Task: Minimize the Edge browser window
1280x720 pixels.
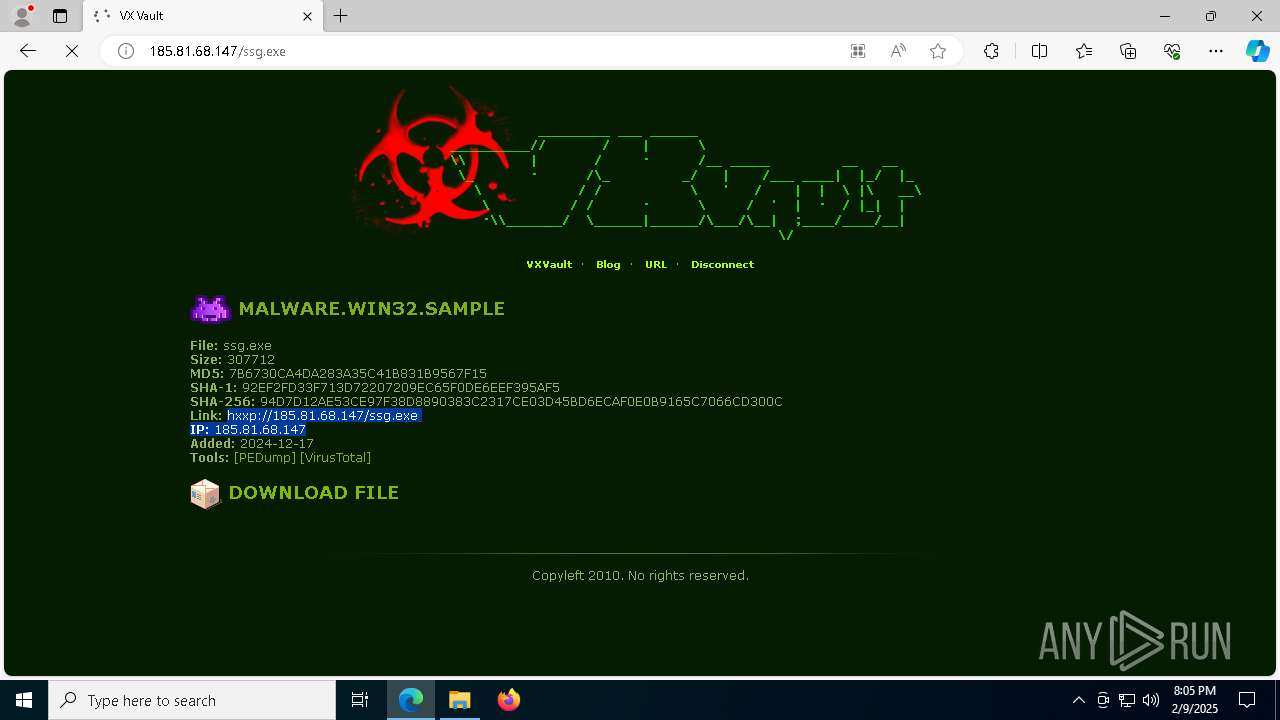Action: coord(1165,16)
